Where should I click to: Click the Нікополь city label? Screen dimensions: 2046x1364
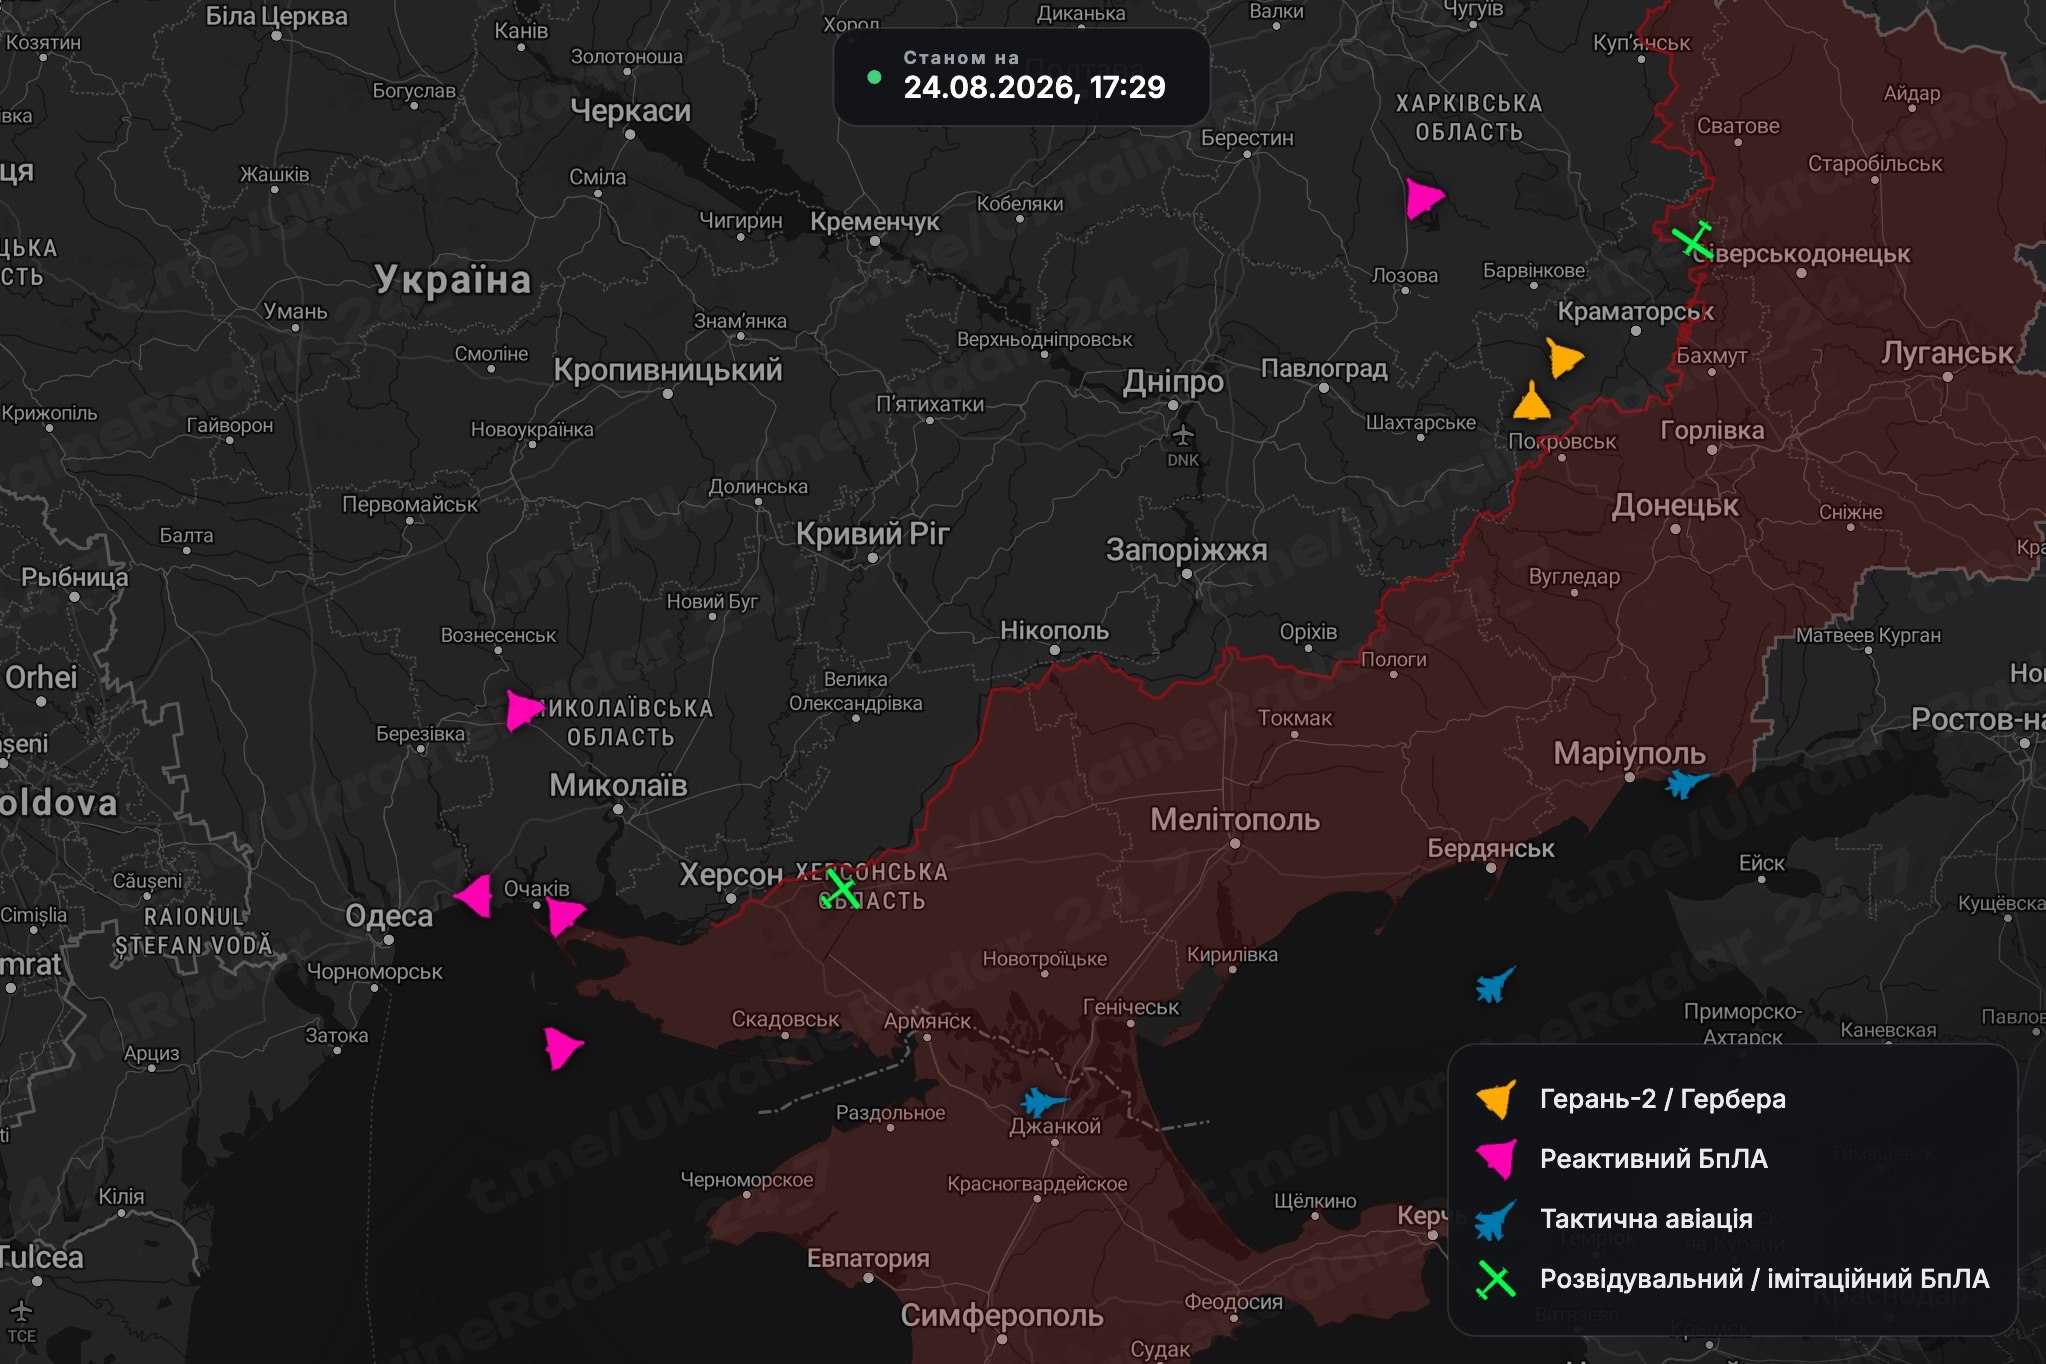coord(1055,630)
